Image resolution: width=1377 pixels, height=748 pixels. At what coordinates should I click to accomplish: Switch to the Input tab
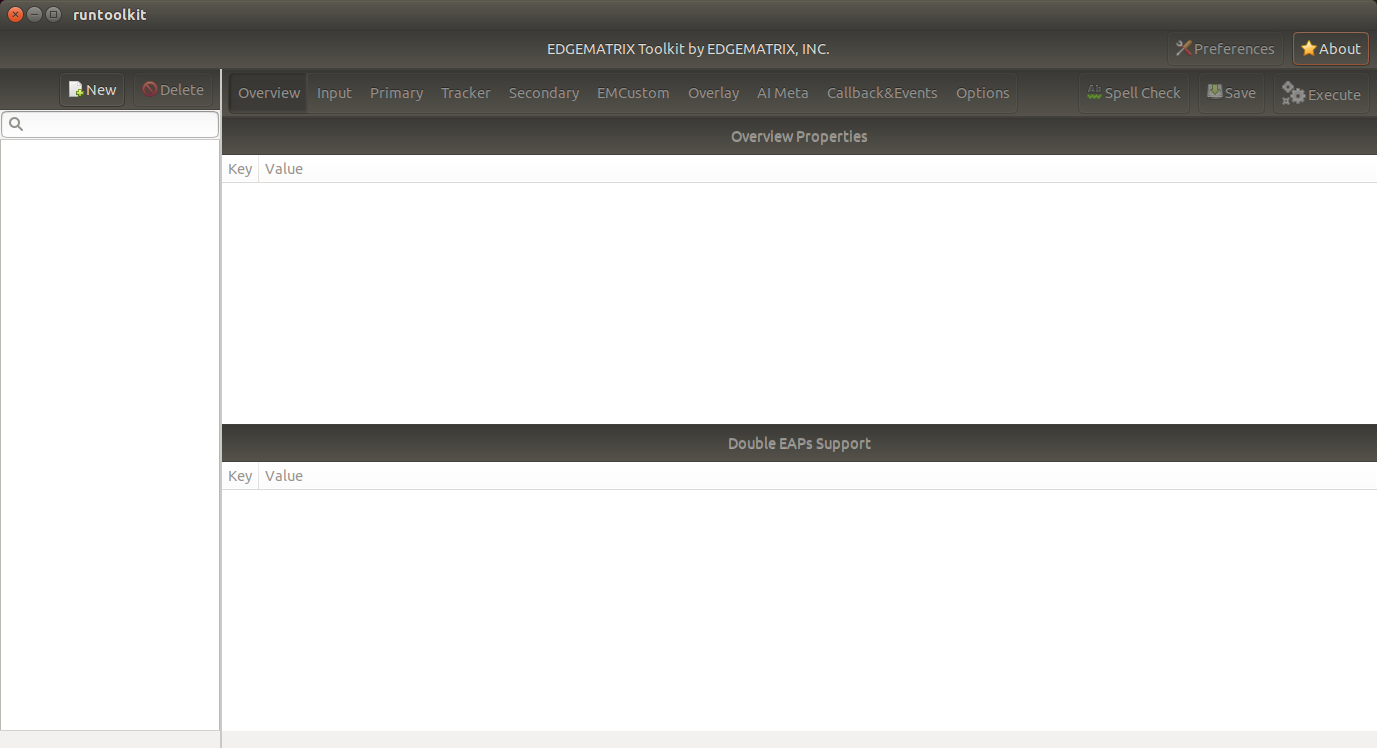[334, 93]
